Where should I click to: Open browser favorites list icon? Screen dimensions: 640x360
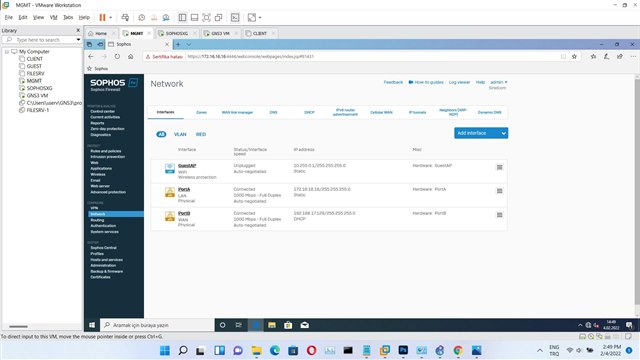point(593,56)
